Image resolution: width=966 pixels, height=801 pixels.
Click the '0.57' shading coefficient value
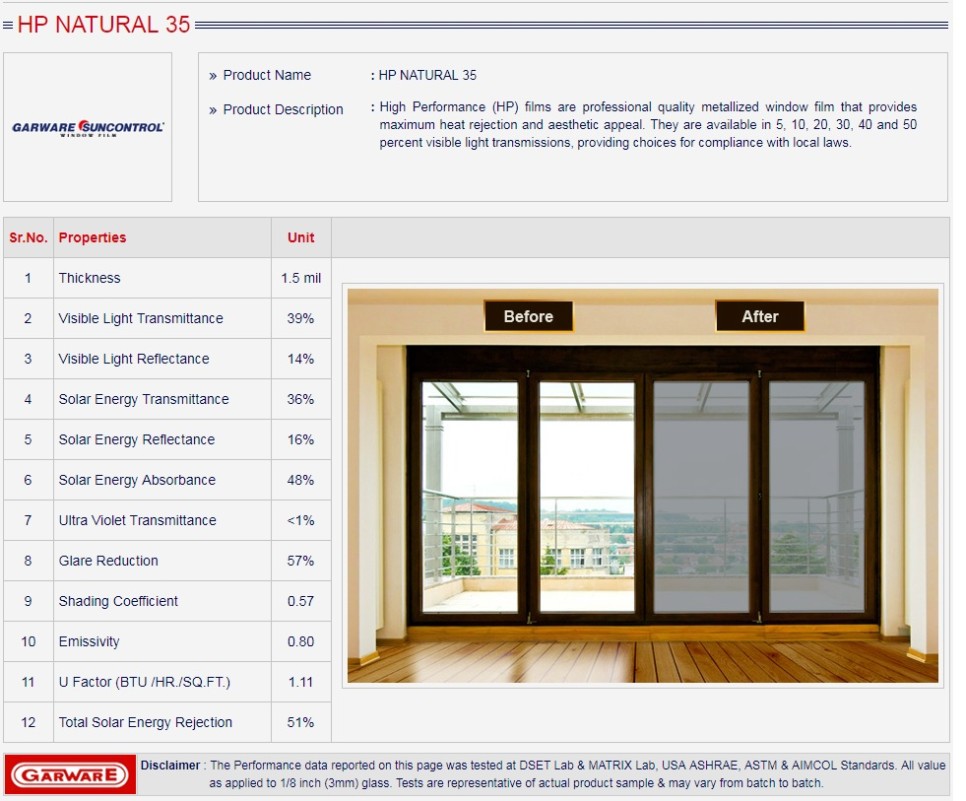pyautogui.click(x=301, y=601)
